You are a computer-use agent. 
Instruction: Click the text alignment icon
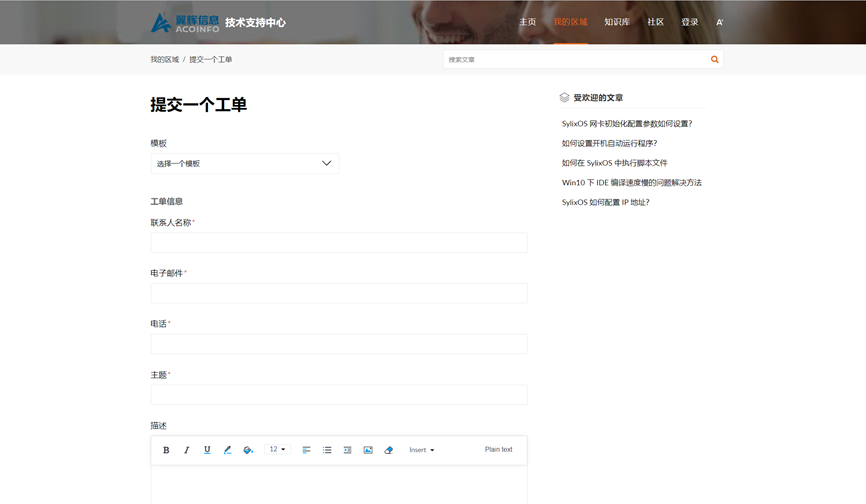tap(306, 450)
